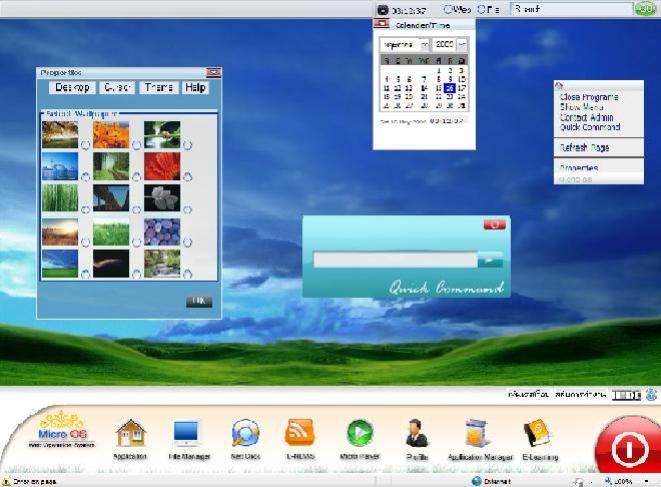
Task: Pick the radio beside the sunset field wallpaper
Action: (x=85, y=242)
